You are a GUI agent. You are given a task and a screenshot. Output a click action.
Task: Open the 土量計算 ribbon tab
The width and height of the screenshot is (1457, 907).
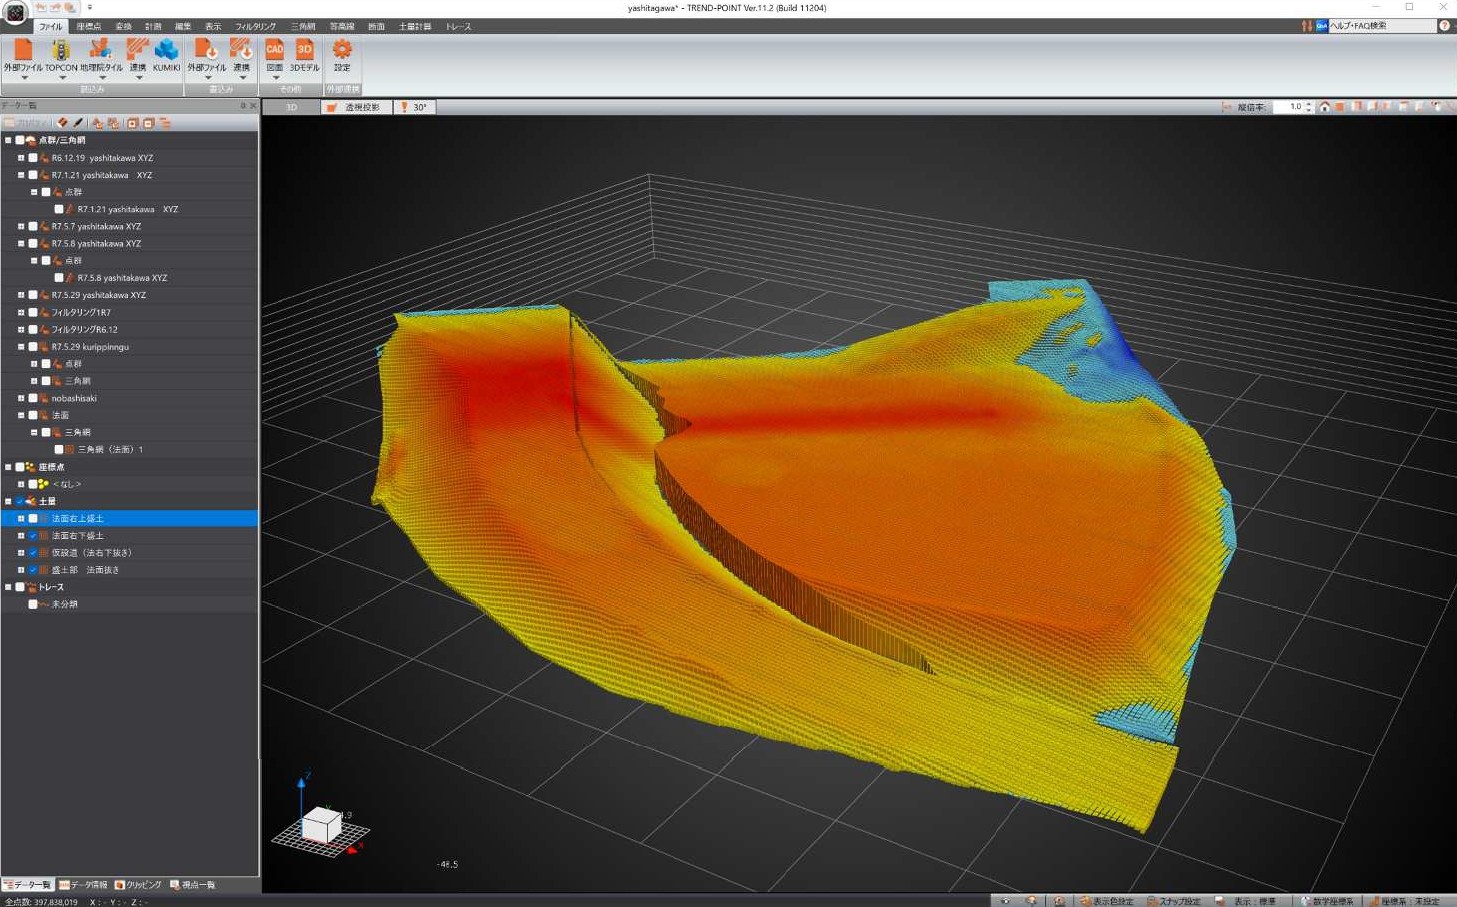[x=414, y=27]
